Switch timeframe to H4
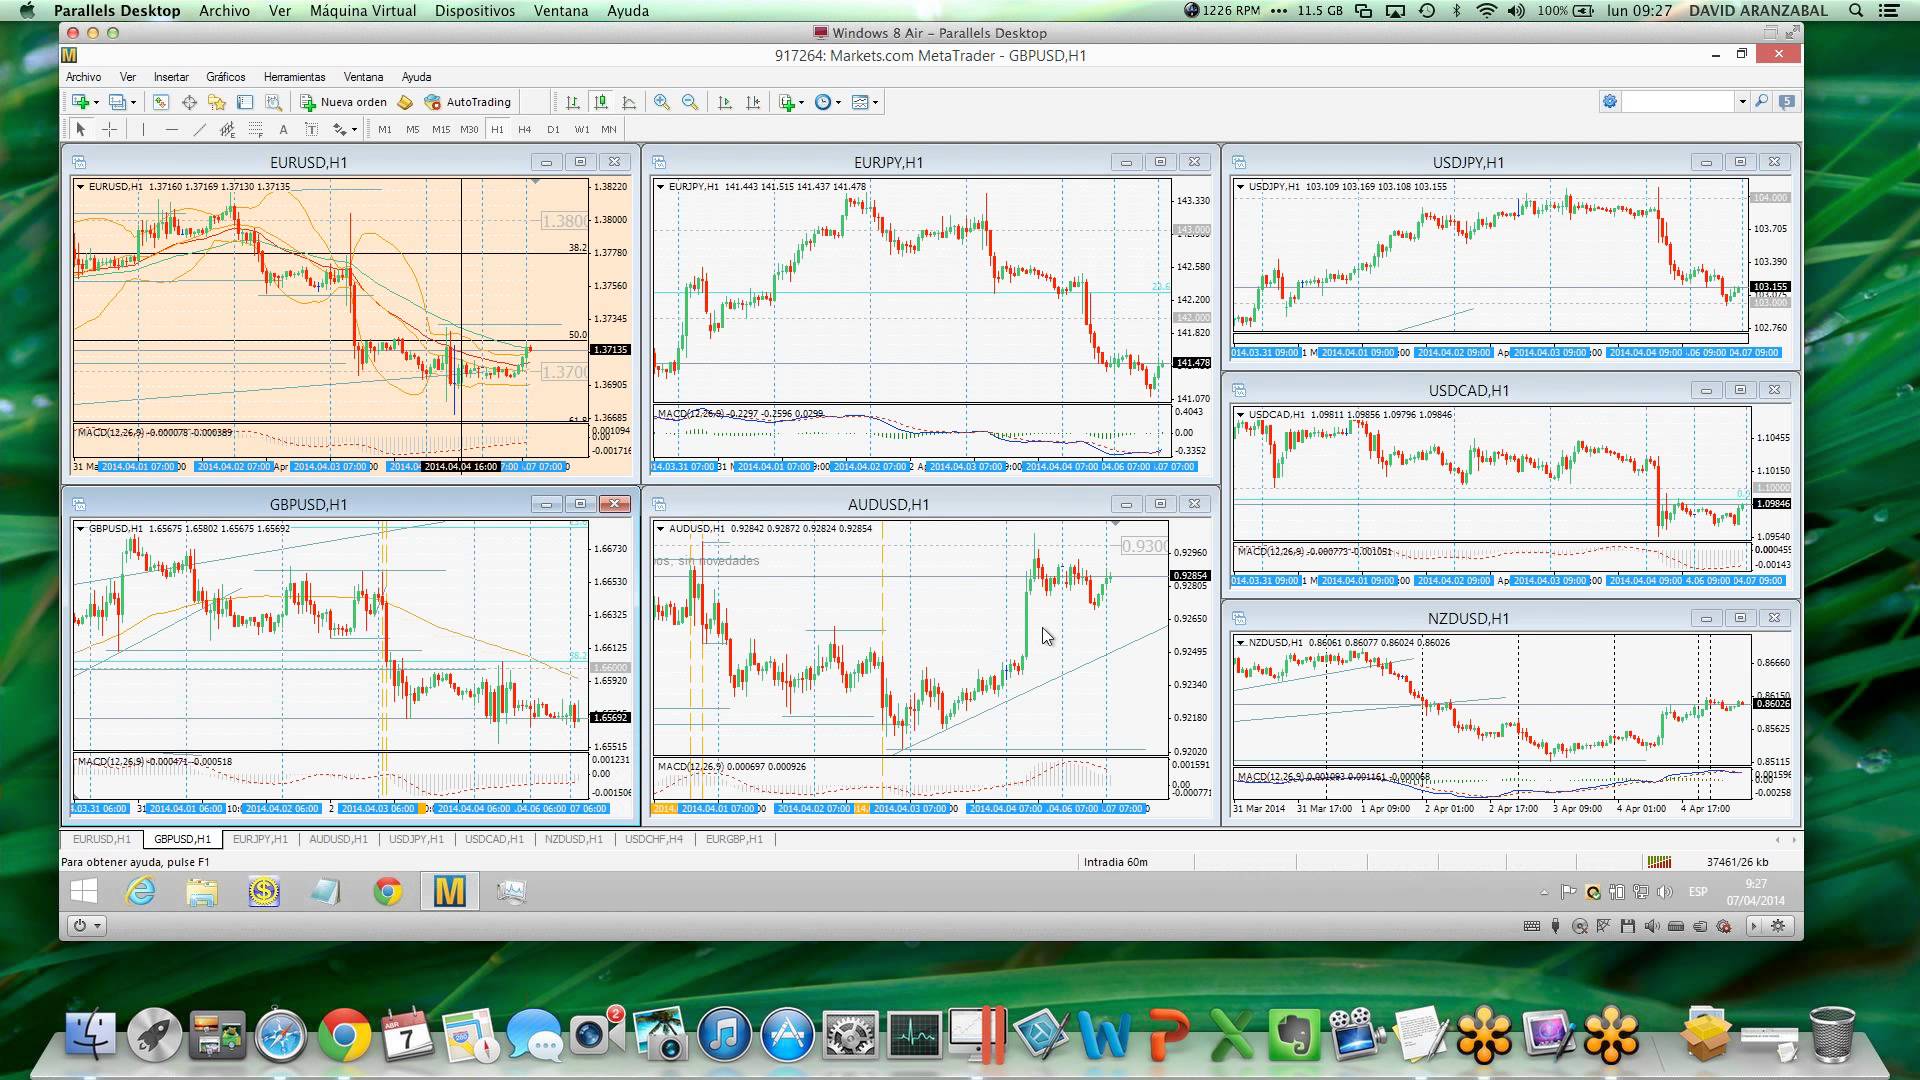This screenshot has width=1920, height=1080. [524, 129]
